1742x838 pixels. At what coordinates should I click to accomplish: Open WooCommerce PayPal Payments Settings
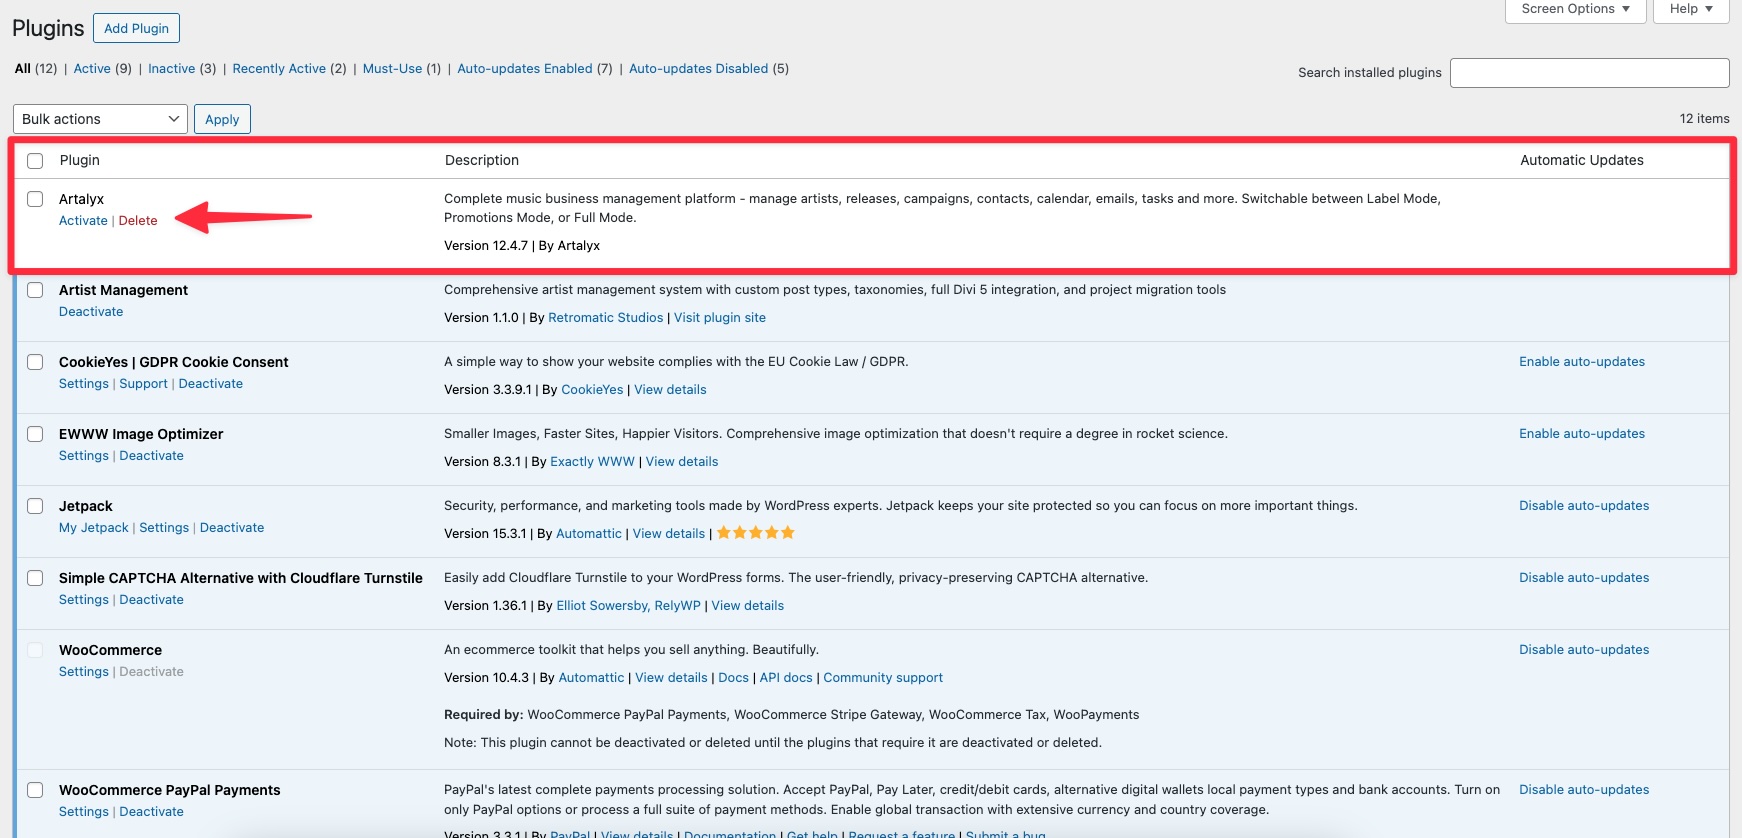(x=84, y=812)
